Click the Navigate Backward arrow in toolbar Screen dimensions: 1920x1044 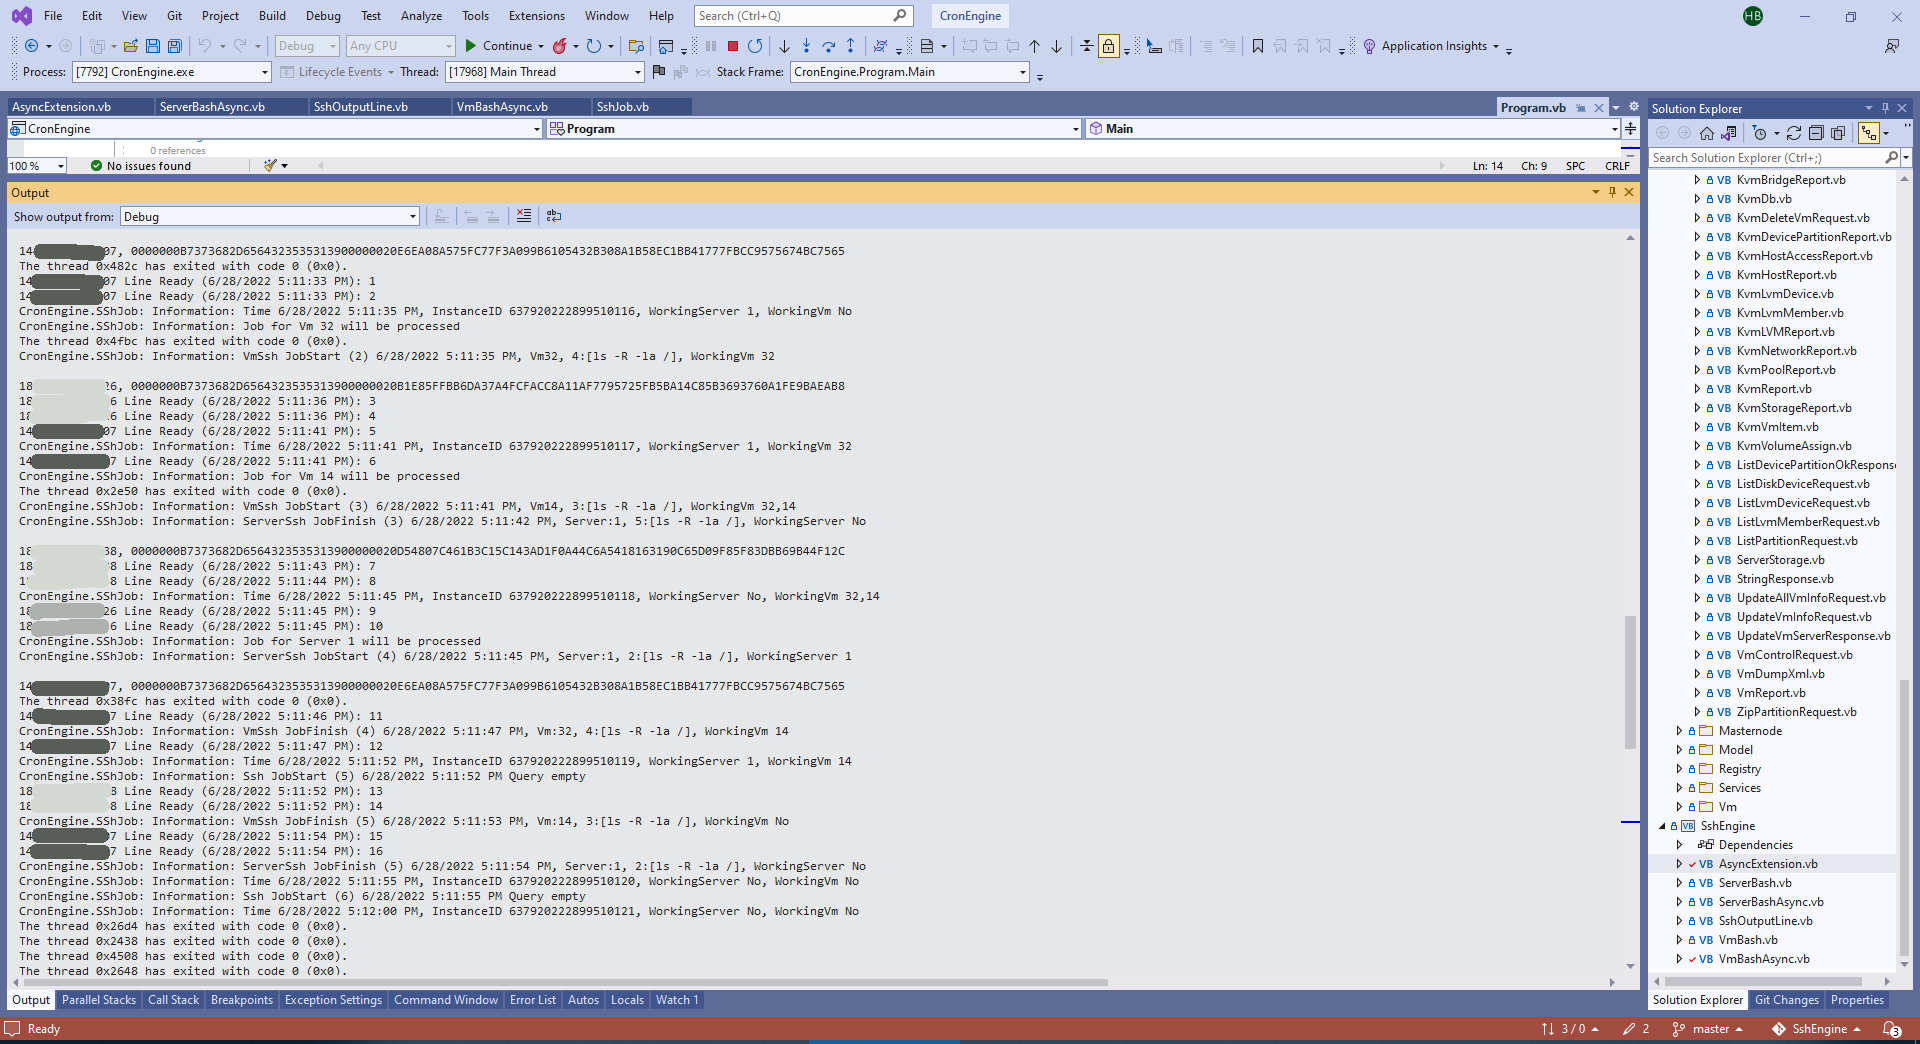[31, 46]
